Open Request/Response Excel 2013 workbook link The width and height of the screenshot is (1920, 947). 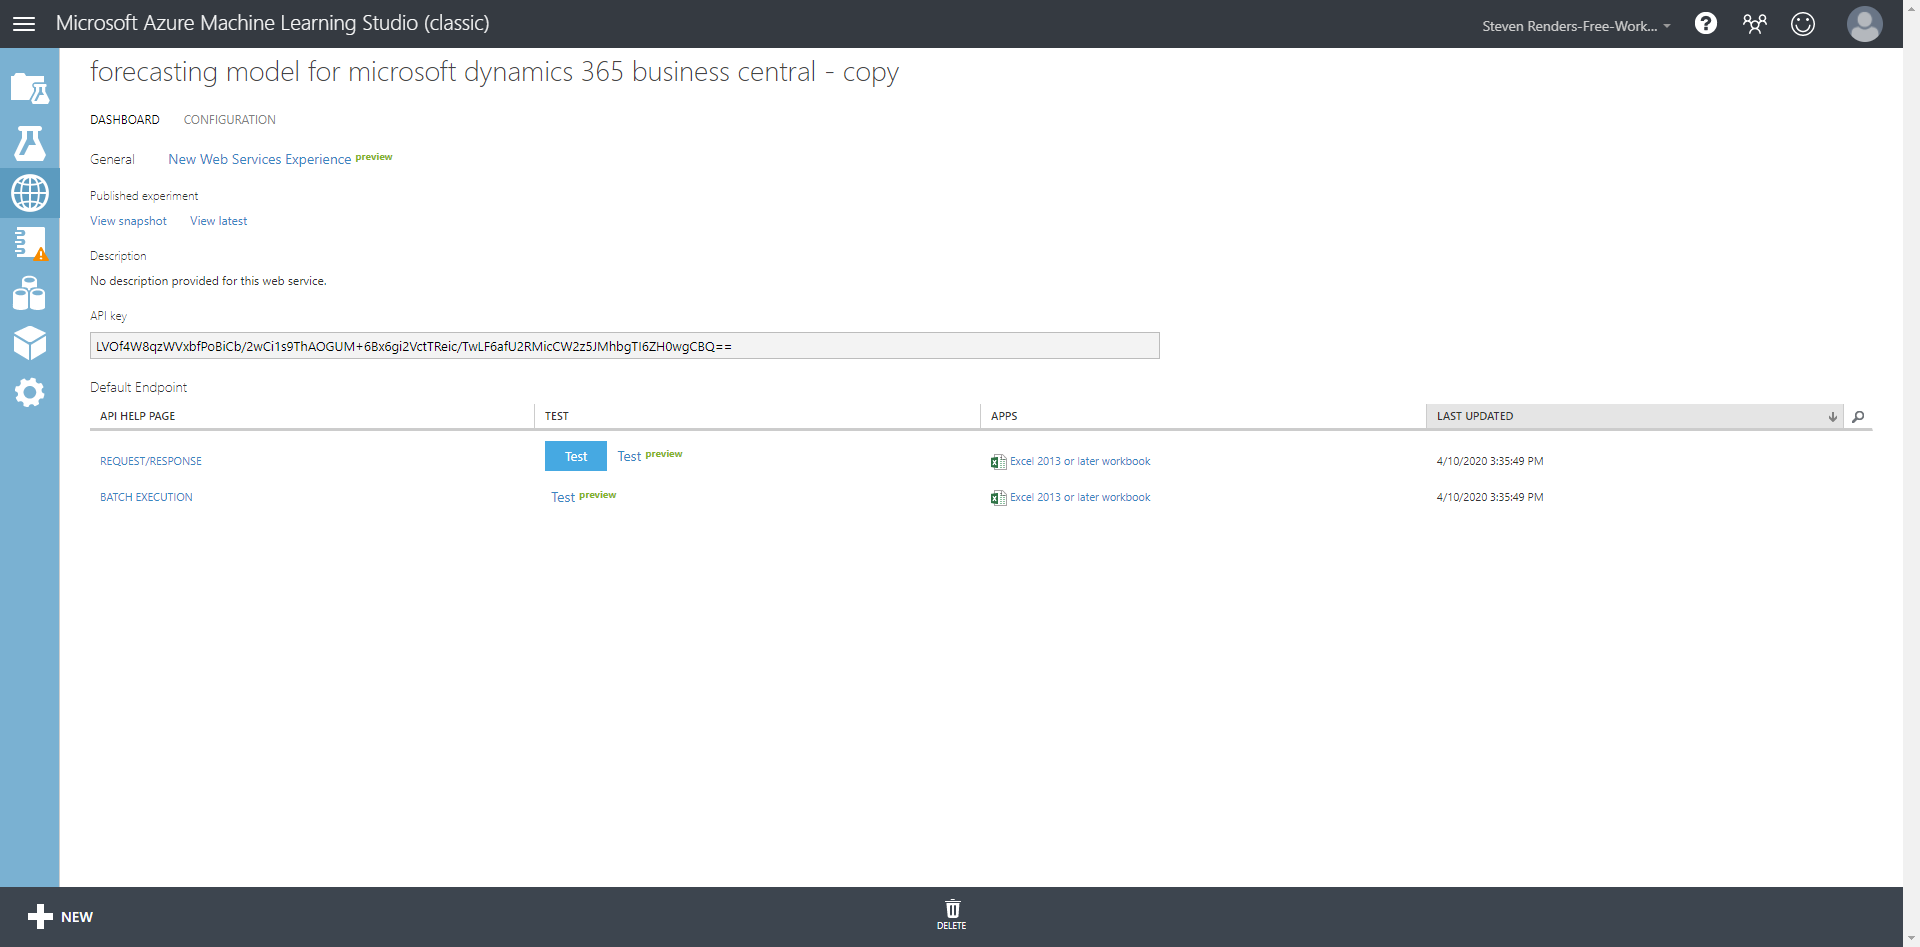pyautogui.click(x=1080, y=461)
